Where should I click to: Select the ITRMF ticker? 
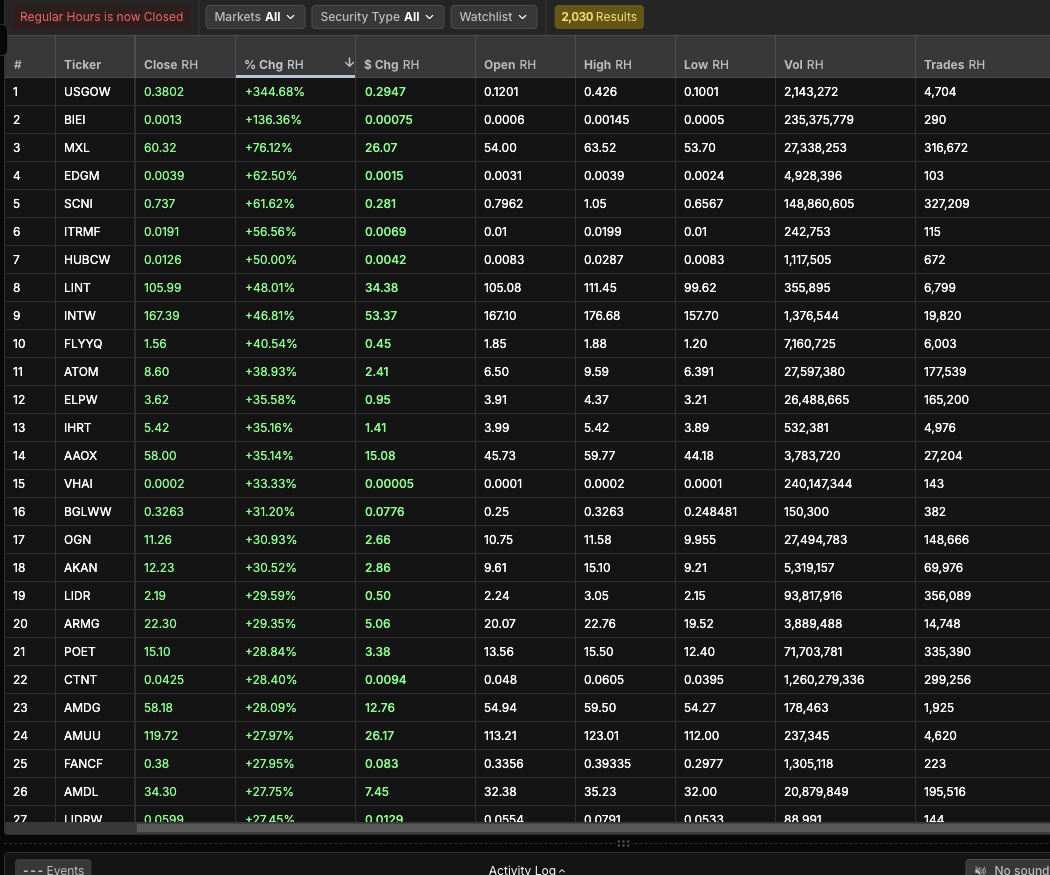point(82,232)
